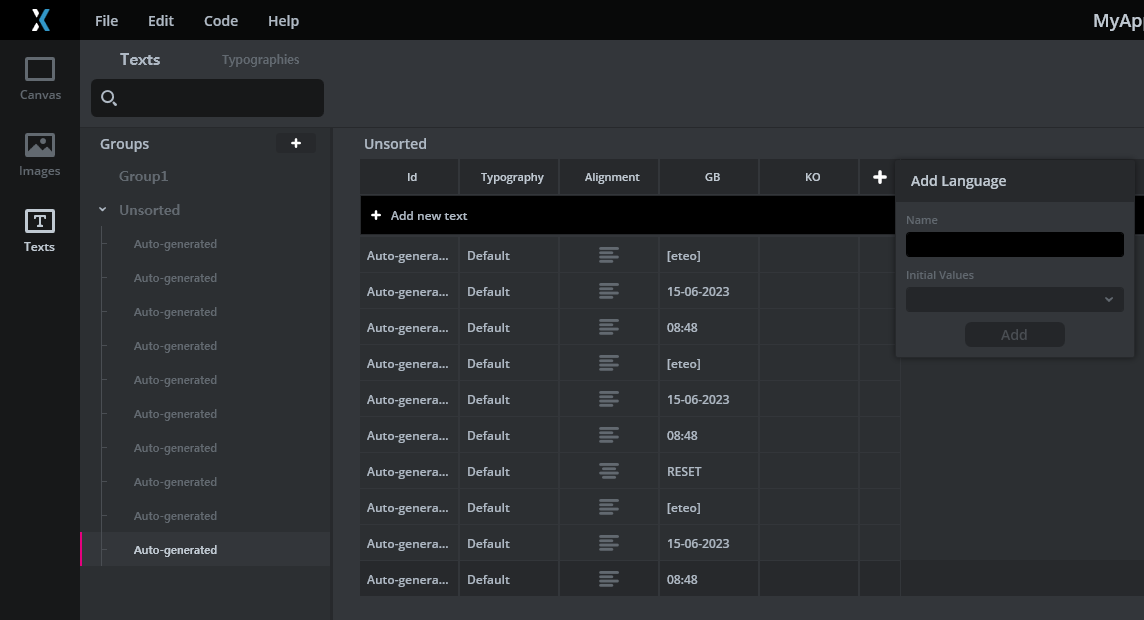Add a new group with plus icon
1144x620 pixels.
click(x=295, y=143)
